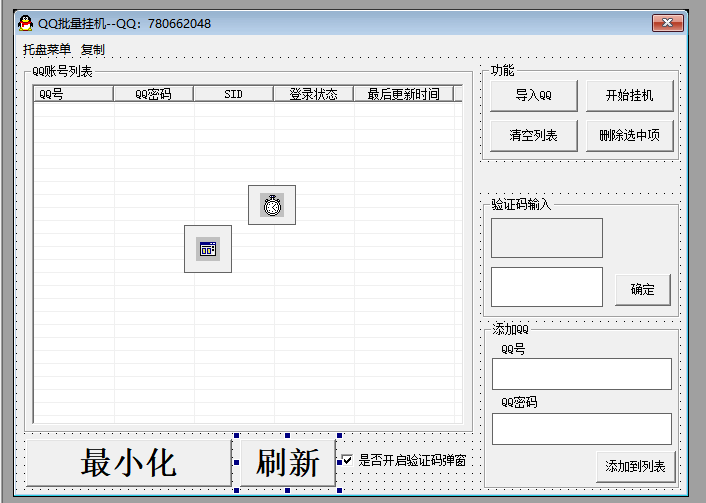
Task: Click the captcha image display box
Action: coord(547,238)
